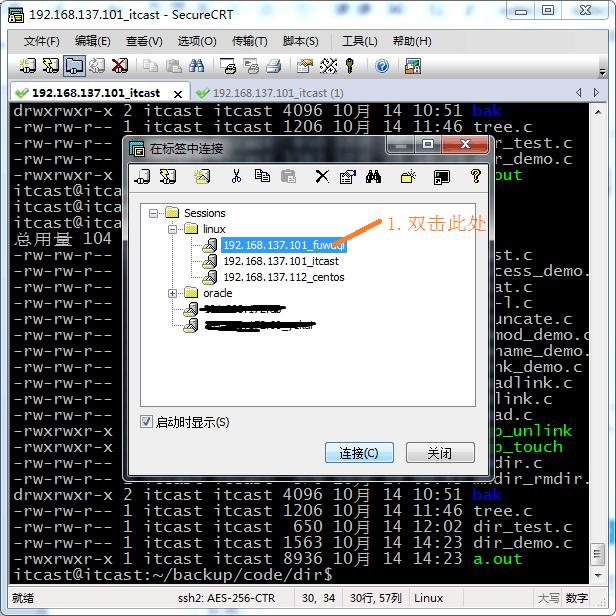Click the Find binoculars icon in main toolbar
The image size is (616, 616).
(196, 66)
